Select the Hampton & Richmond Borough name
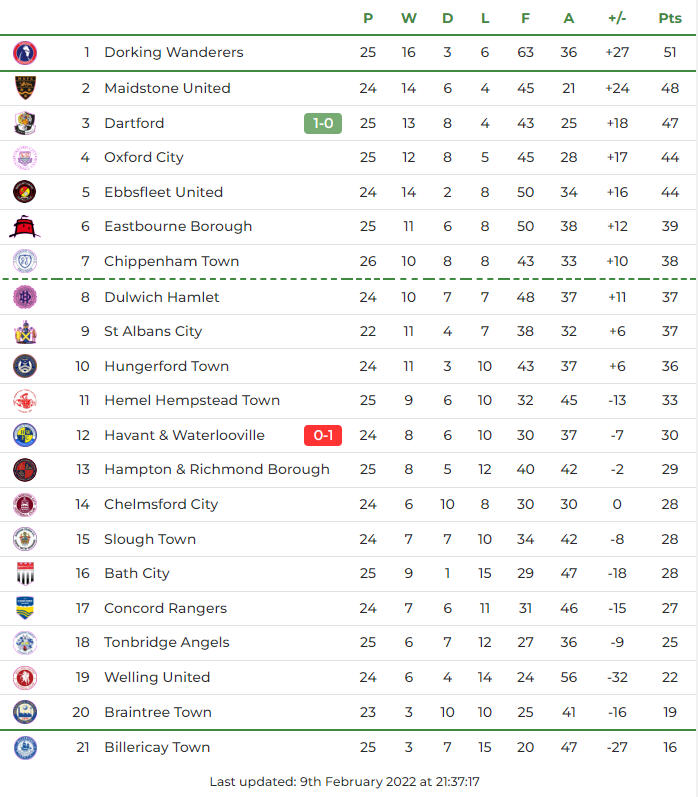 point(216,469)
